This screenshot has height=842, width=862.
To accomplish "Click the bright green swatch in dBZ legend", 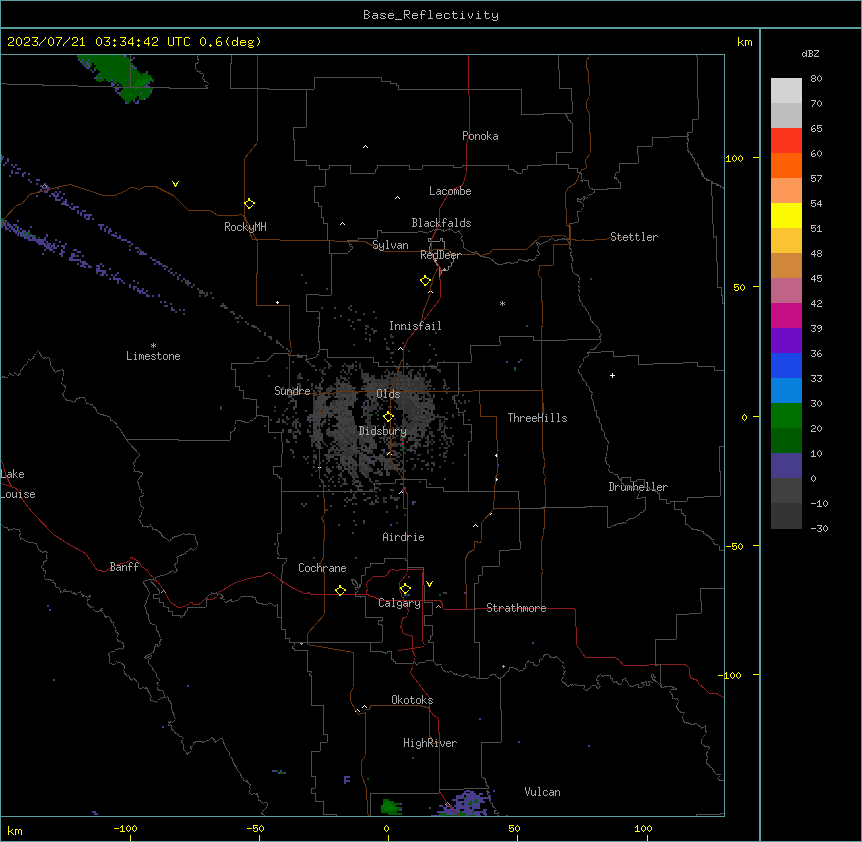I will click(786, 416).
